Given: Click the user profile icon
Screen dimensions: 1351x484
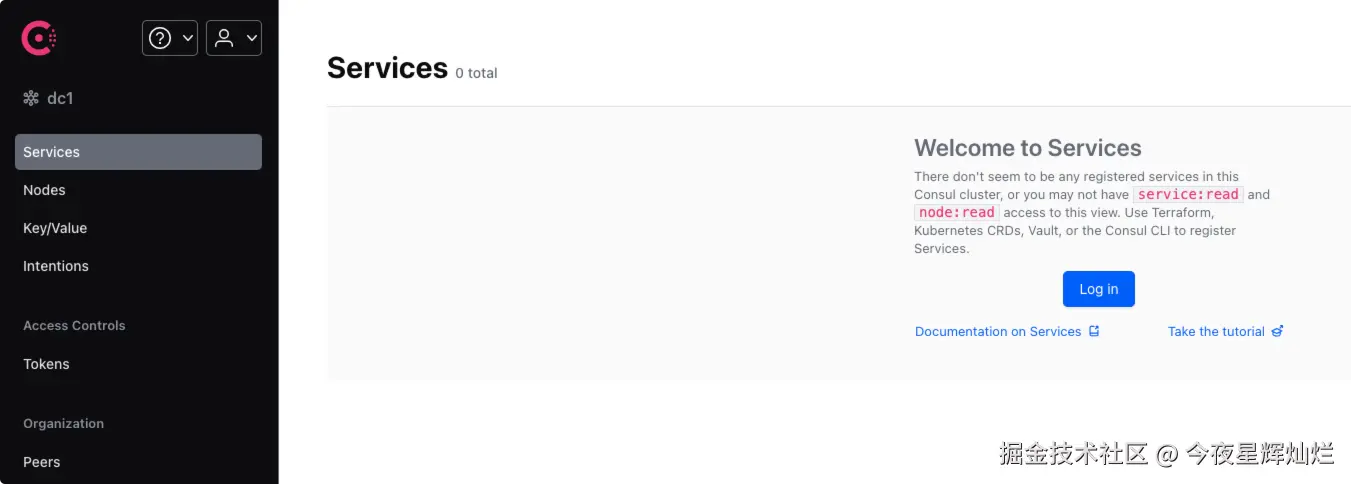Looking at the screenshot, I should coord(224,38).
